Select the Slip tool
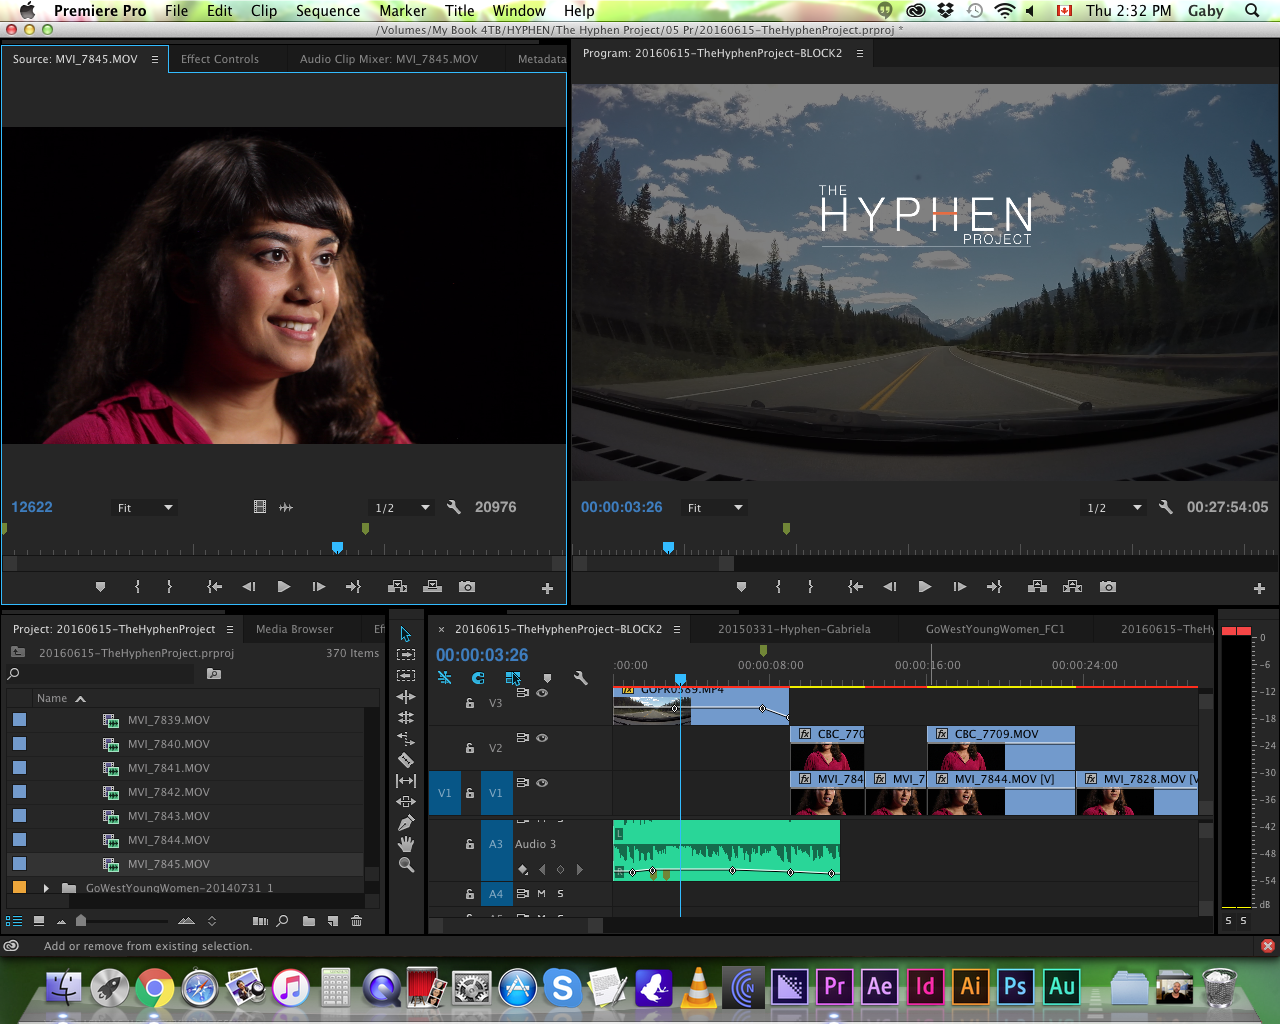Image resolution: width=1280 pixels, height=1024 pixels. point(405,781)
